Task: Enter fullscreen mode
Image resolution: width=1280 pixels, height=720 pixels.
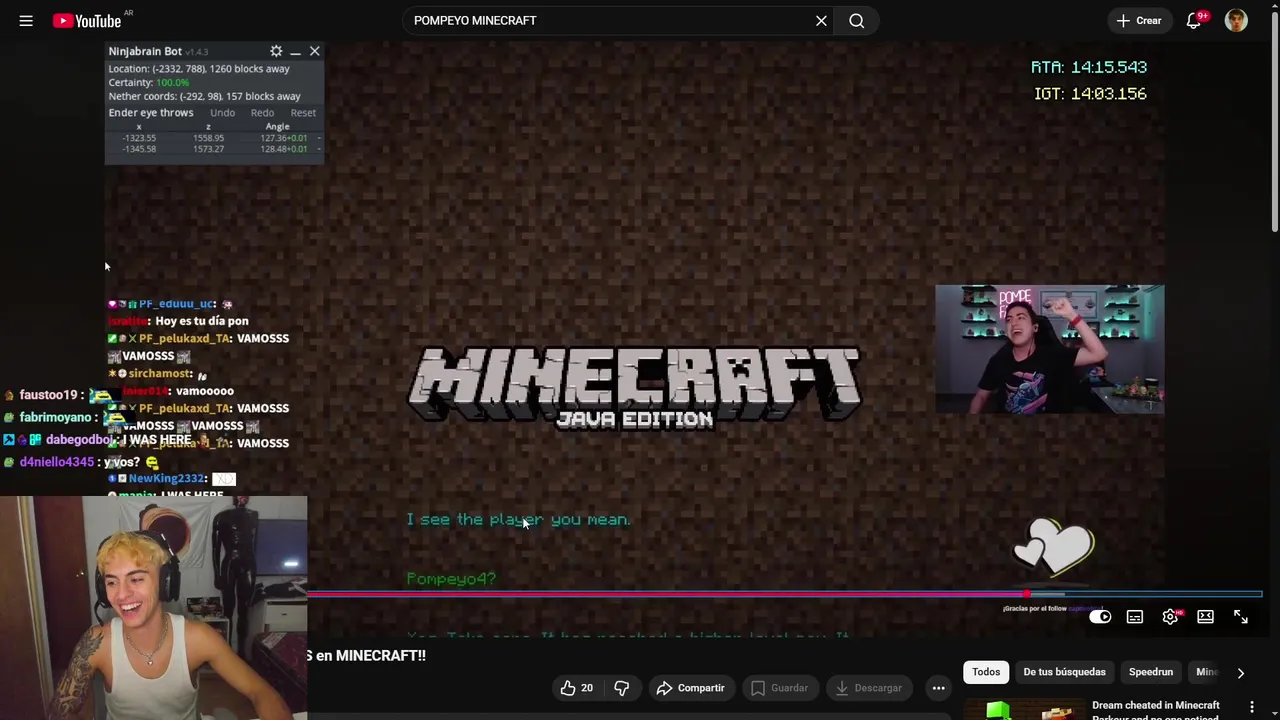Action: tap(1241, 617)
